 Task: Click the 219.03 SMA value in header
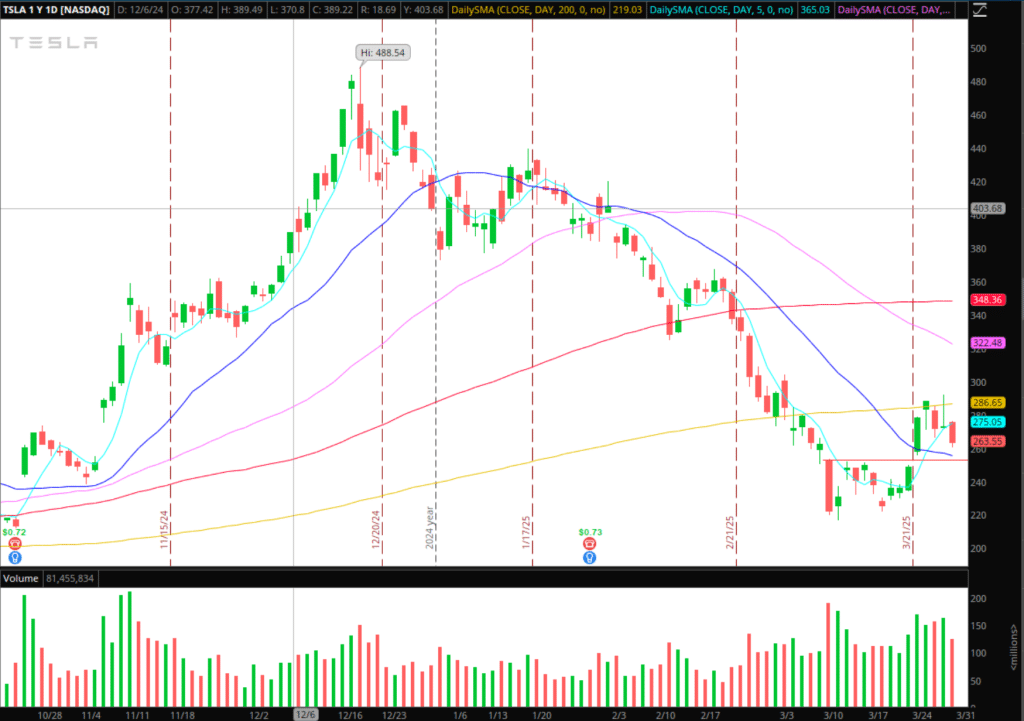click(628, 10)
